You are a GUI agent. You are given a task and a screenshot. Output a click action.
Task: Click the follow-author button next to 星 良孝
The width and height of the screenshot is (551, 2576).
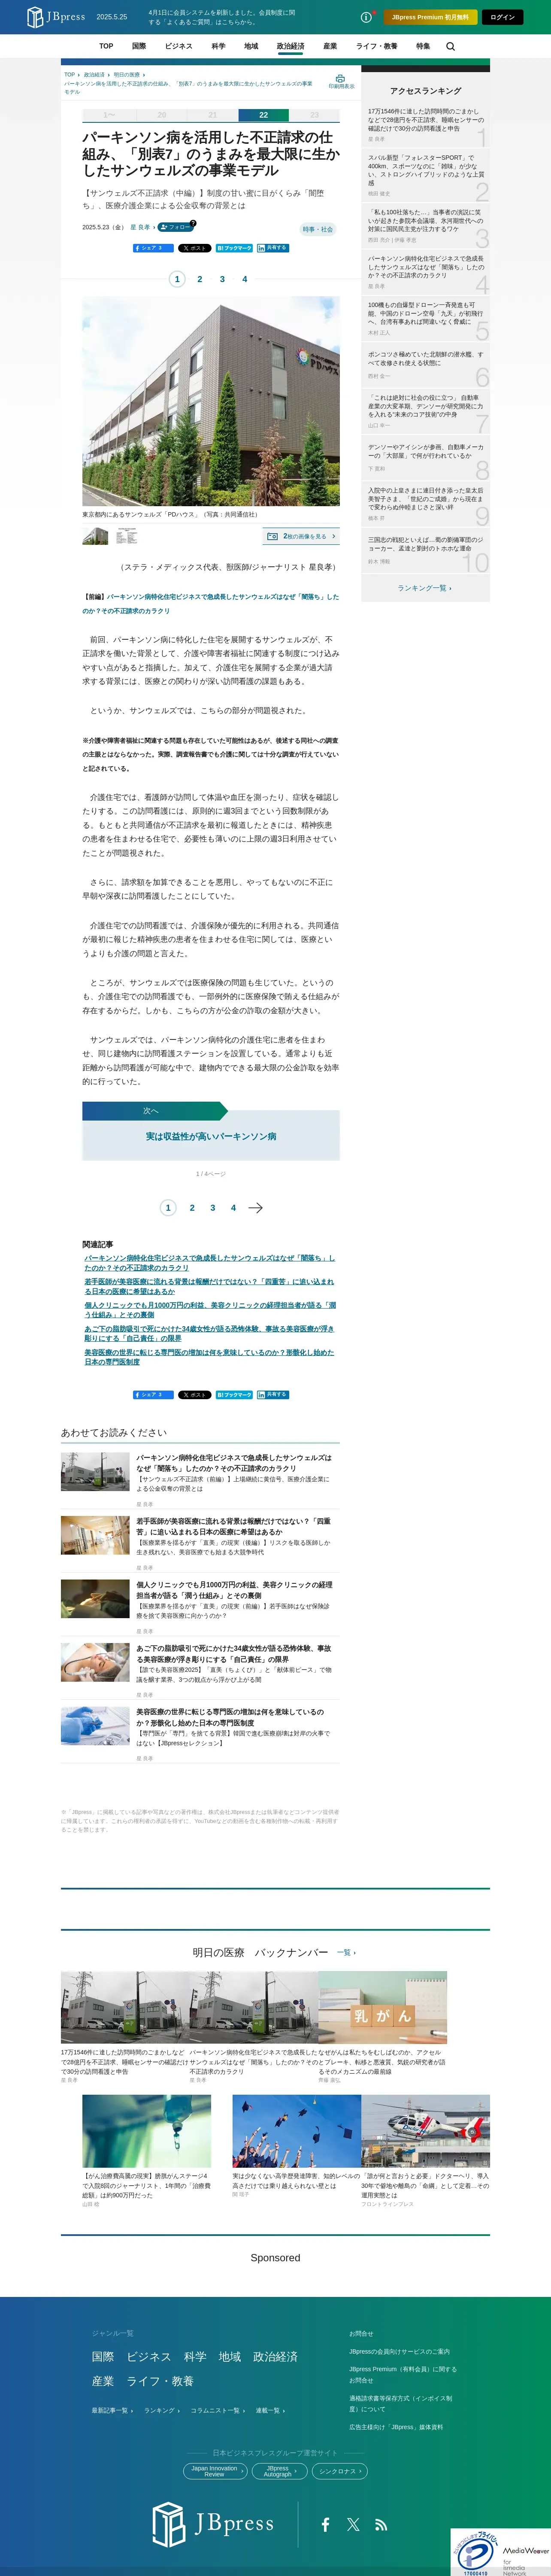coord(175,227)
